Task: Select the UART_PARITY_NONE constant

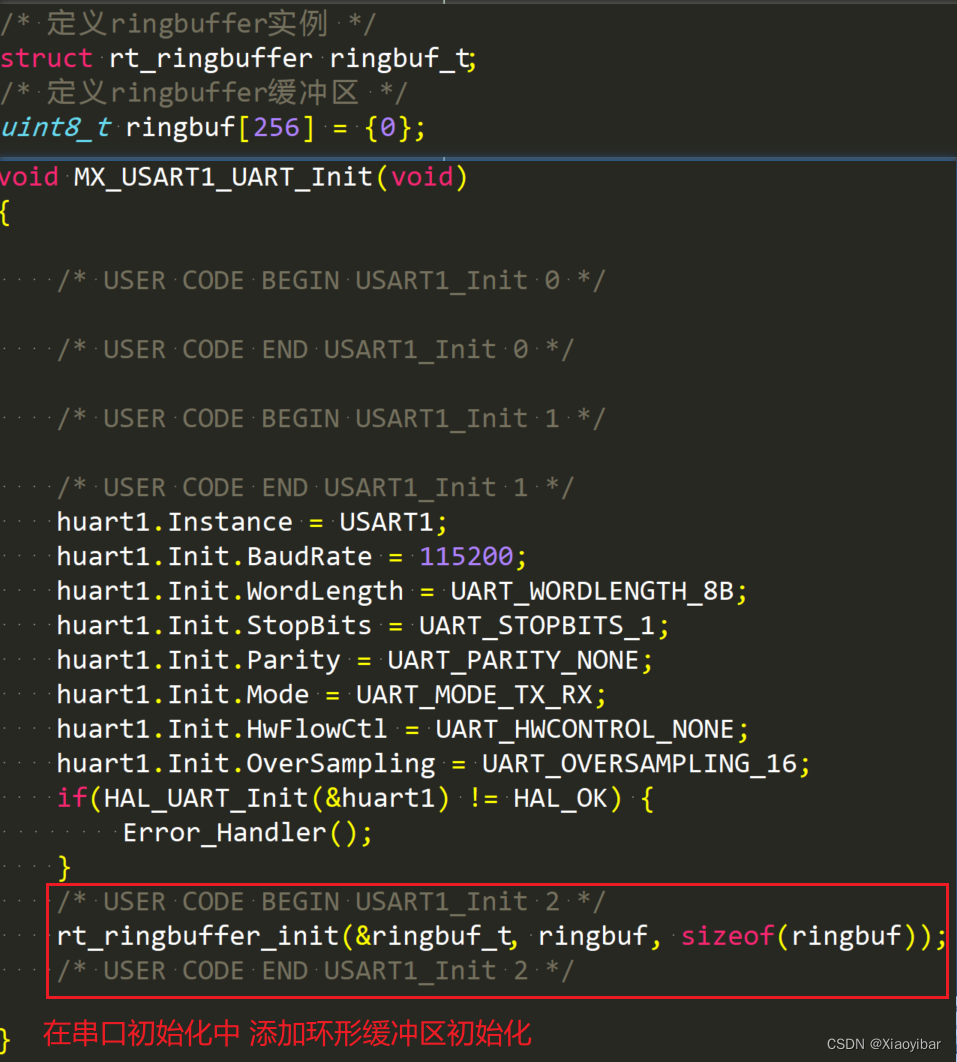Action: [517, 659]
